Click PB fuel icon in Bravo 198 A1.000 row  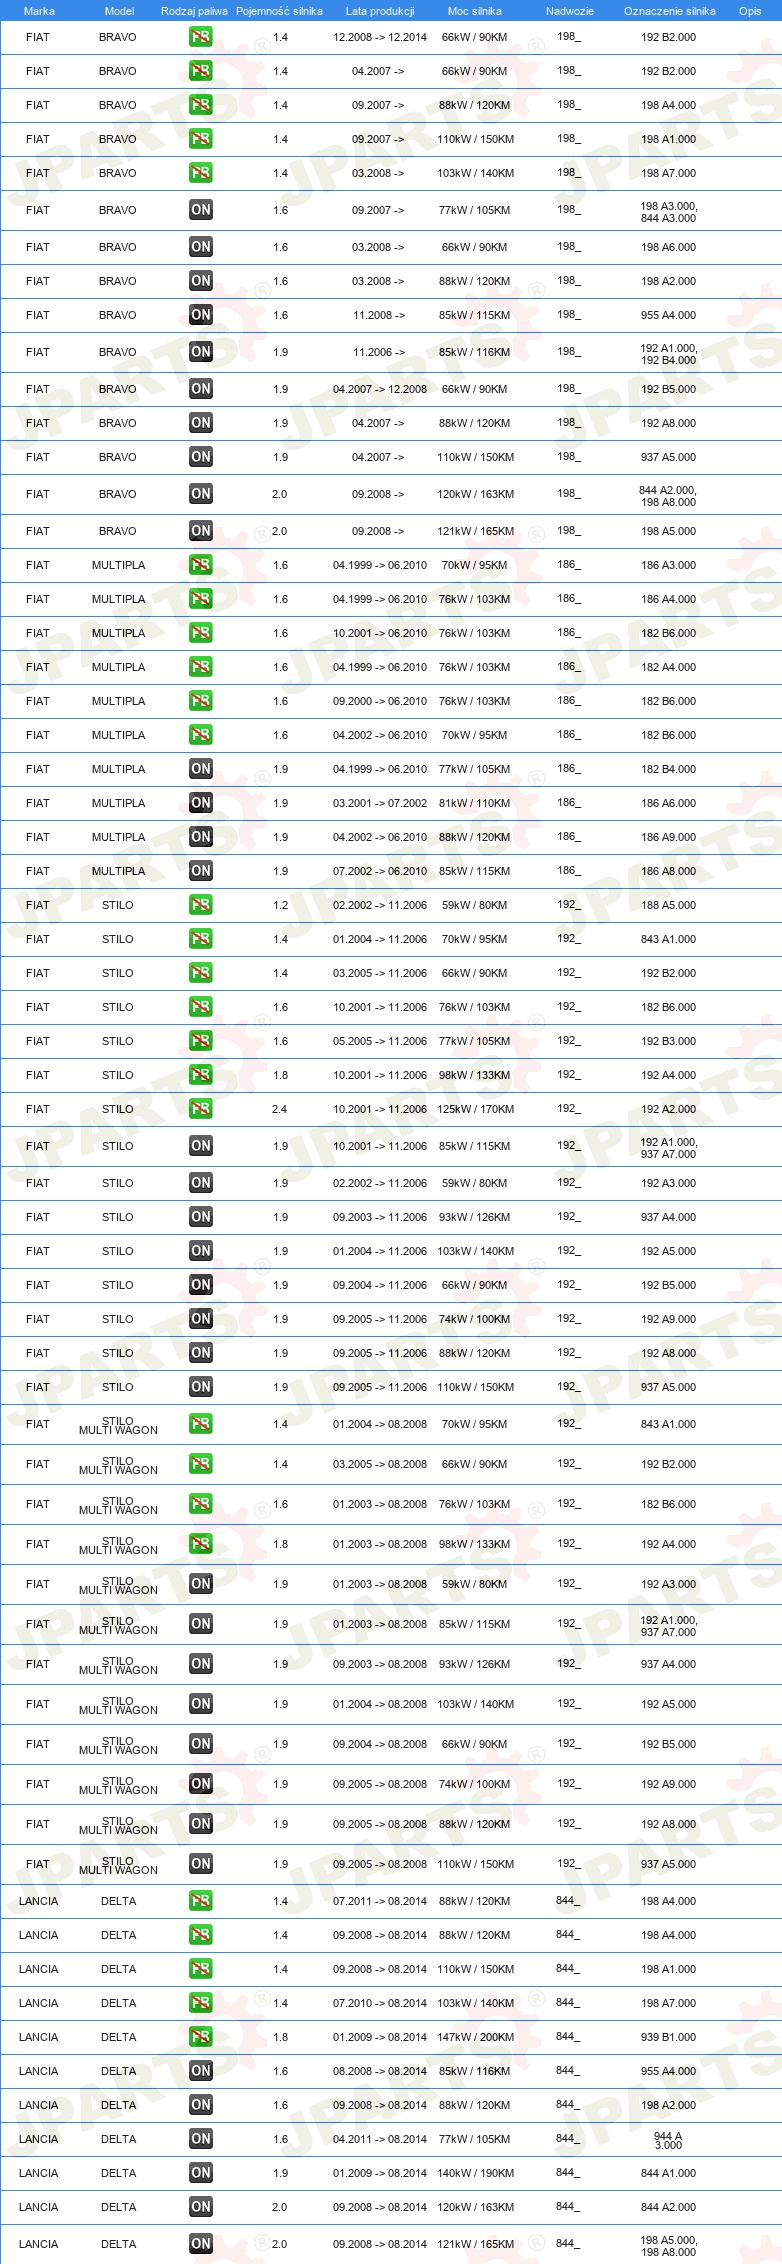200,139
